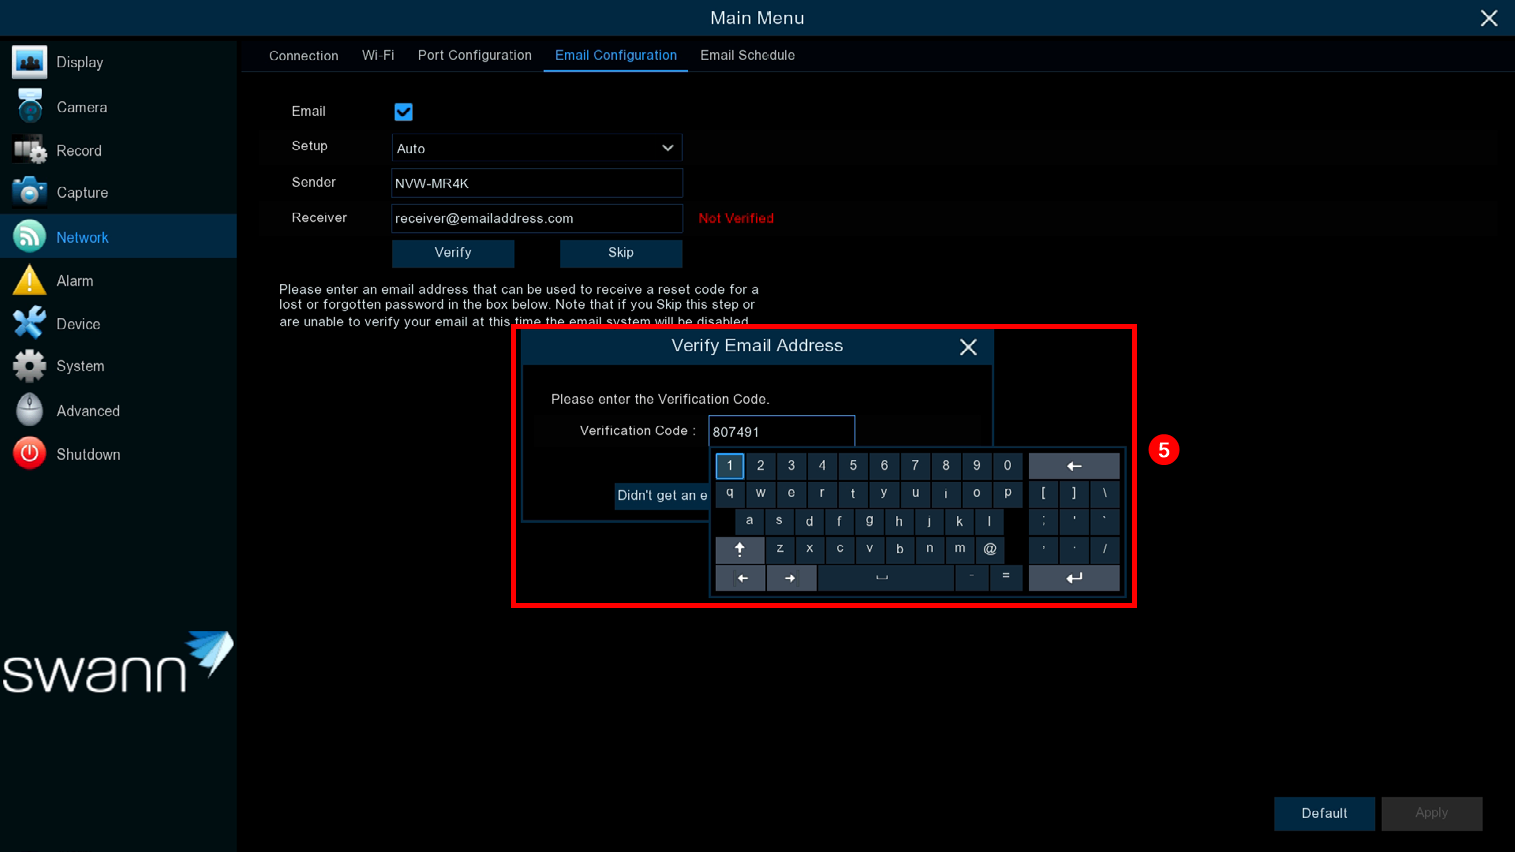Screen dimensions: 1515x852
Task: Open the Device tools icon
Action: [x=29, y=323]
